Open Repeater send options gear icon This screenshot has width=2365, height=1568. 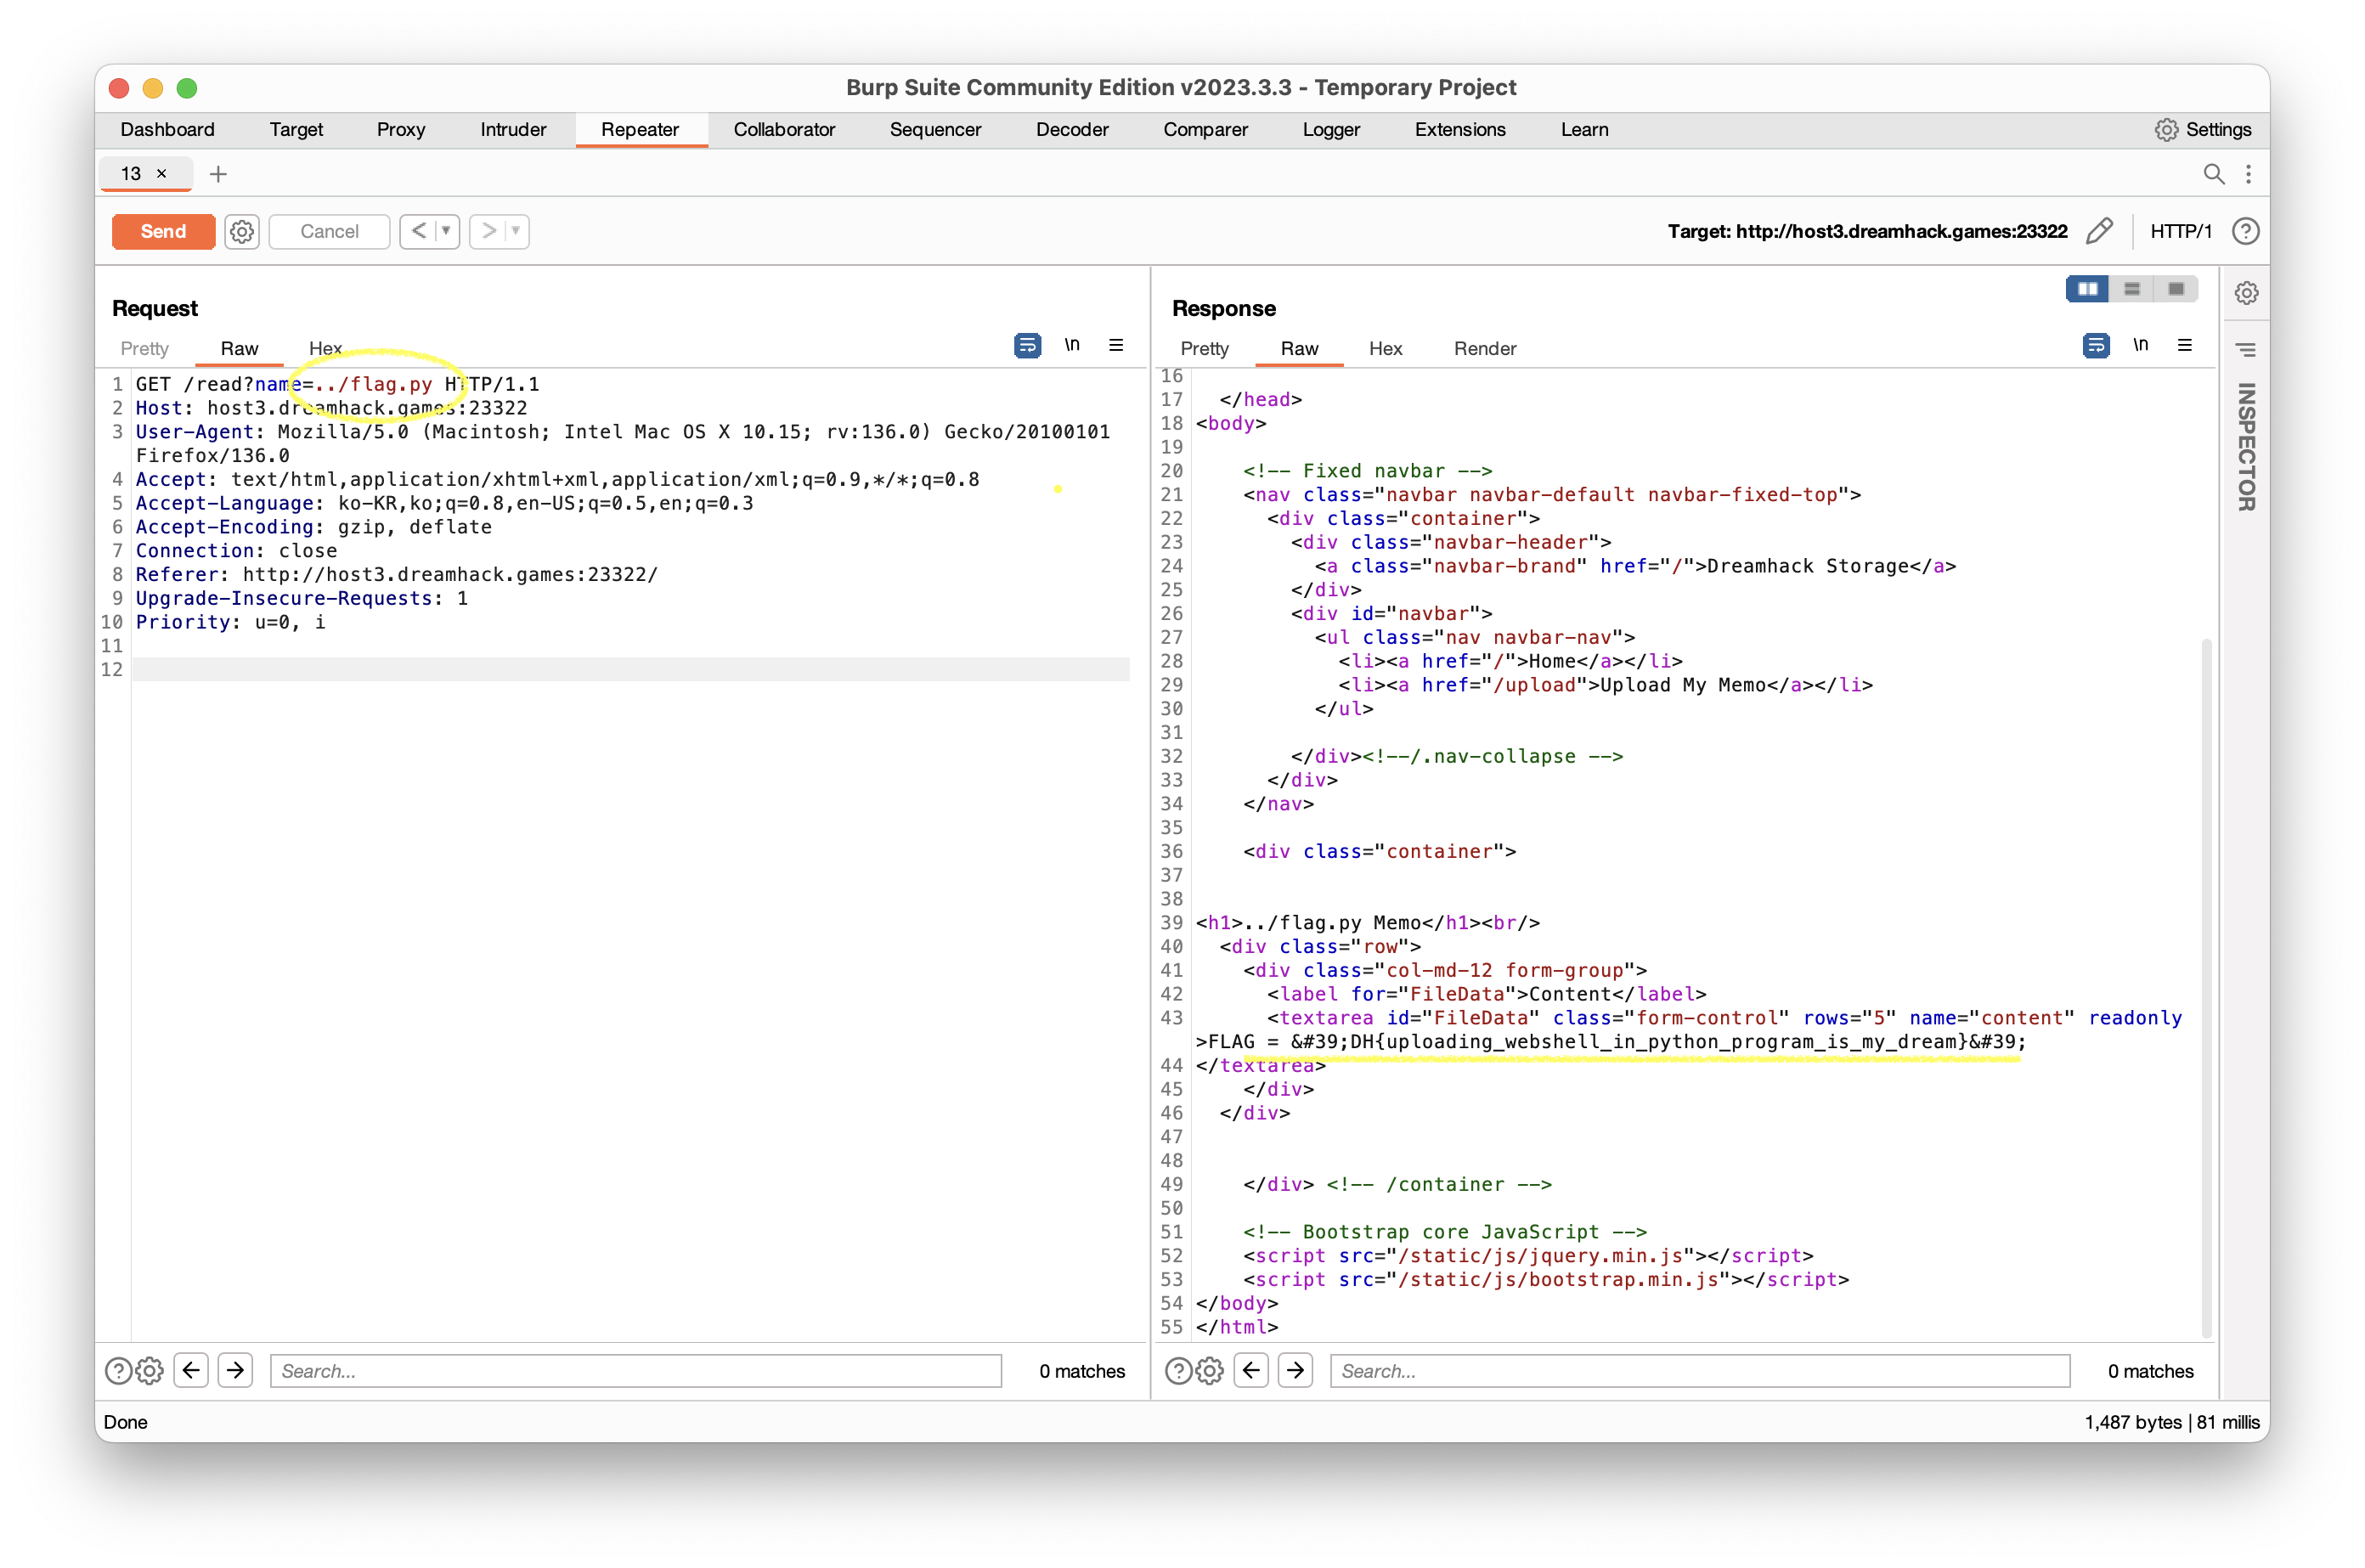[241, 231]
